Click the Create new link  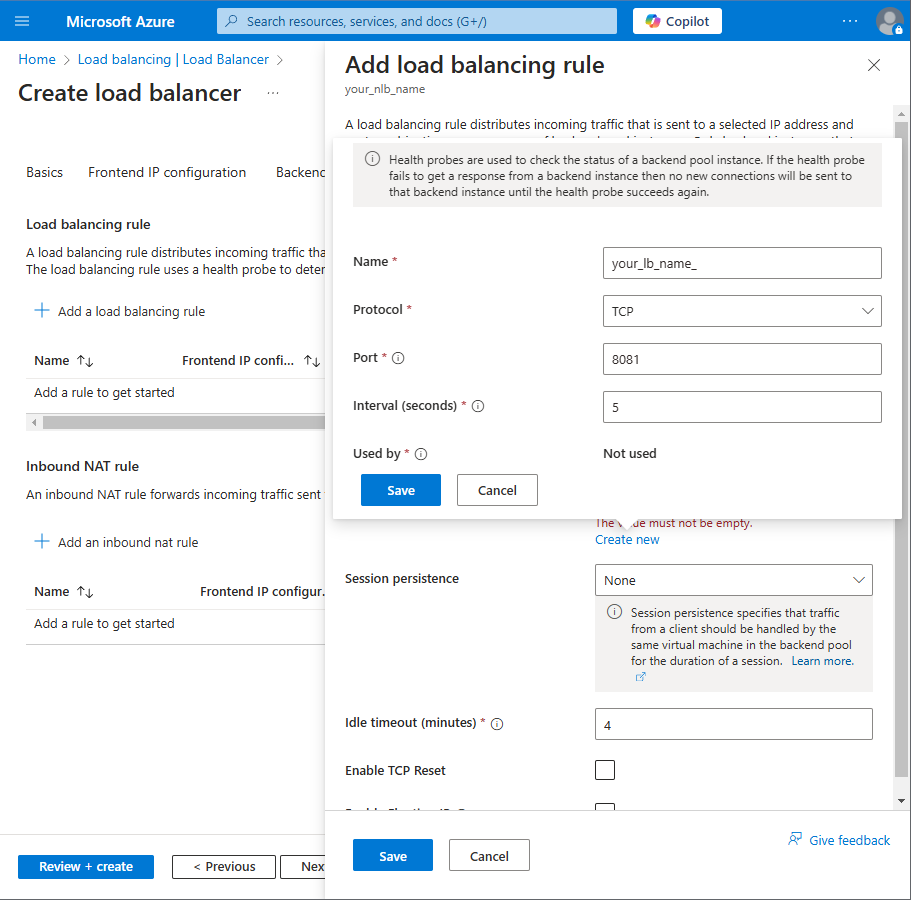coord(627,540)
